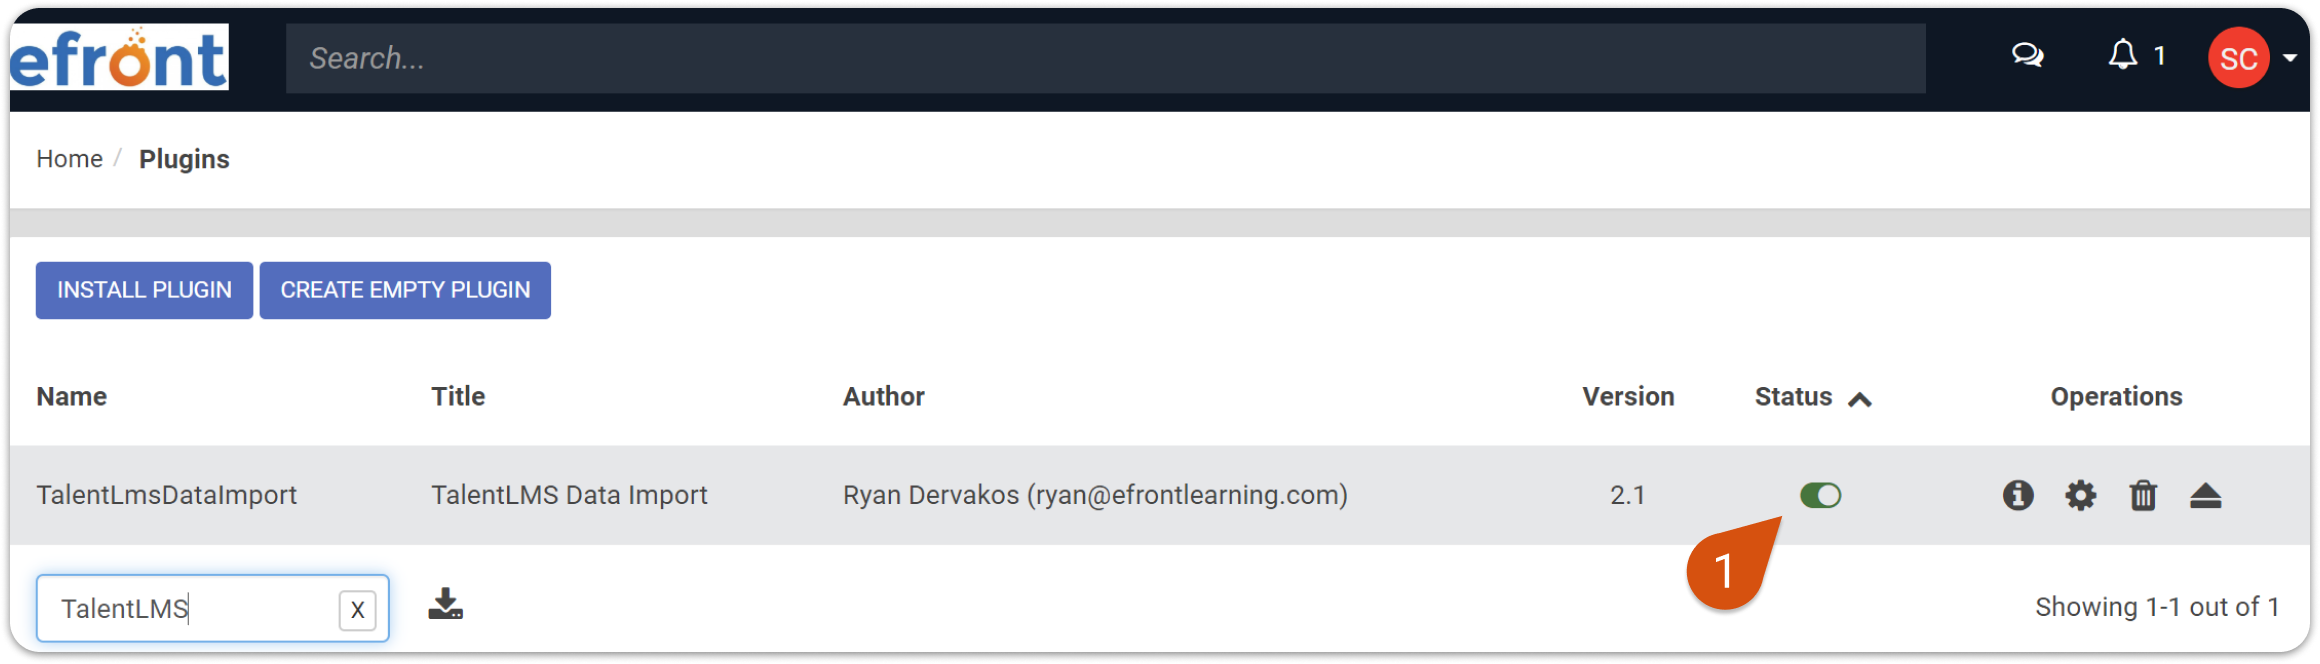Clear the TalentLMS filter with X
Screen dimensions: 2320x664
[x=357, y=610]
